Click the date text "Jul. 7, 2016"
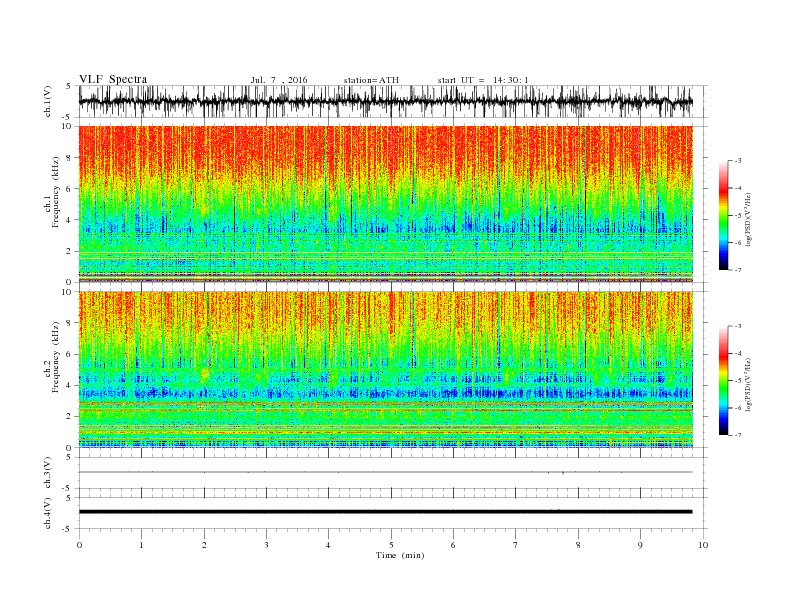The height and width of the screenshot is (612, 792). tap(279, 80)
